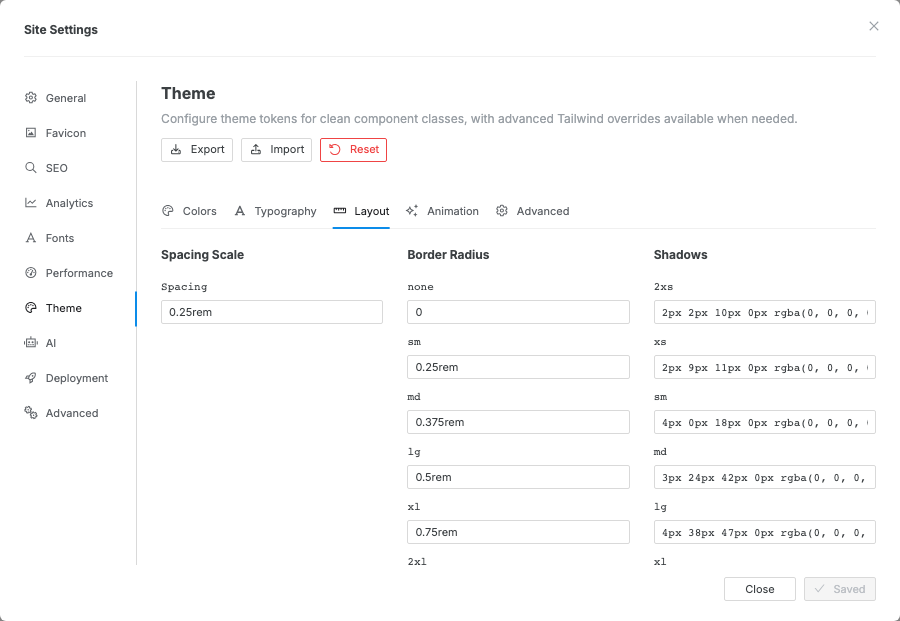Image resolution: width=900 pixels, height=621 pixels.
Task: Click the Deployment rocket icon
Action: click(x=30, y=378)
